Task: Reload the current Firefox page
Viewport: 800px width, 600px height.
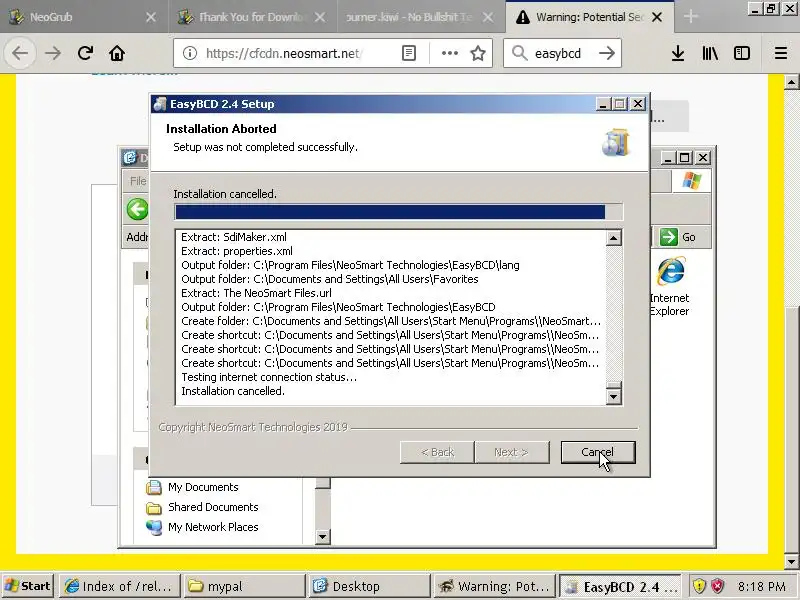Action: point(85,53)
